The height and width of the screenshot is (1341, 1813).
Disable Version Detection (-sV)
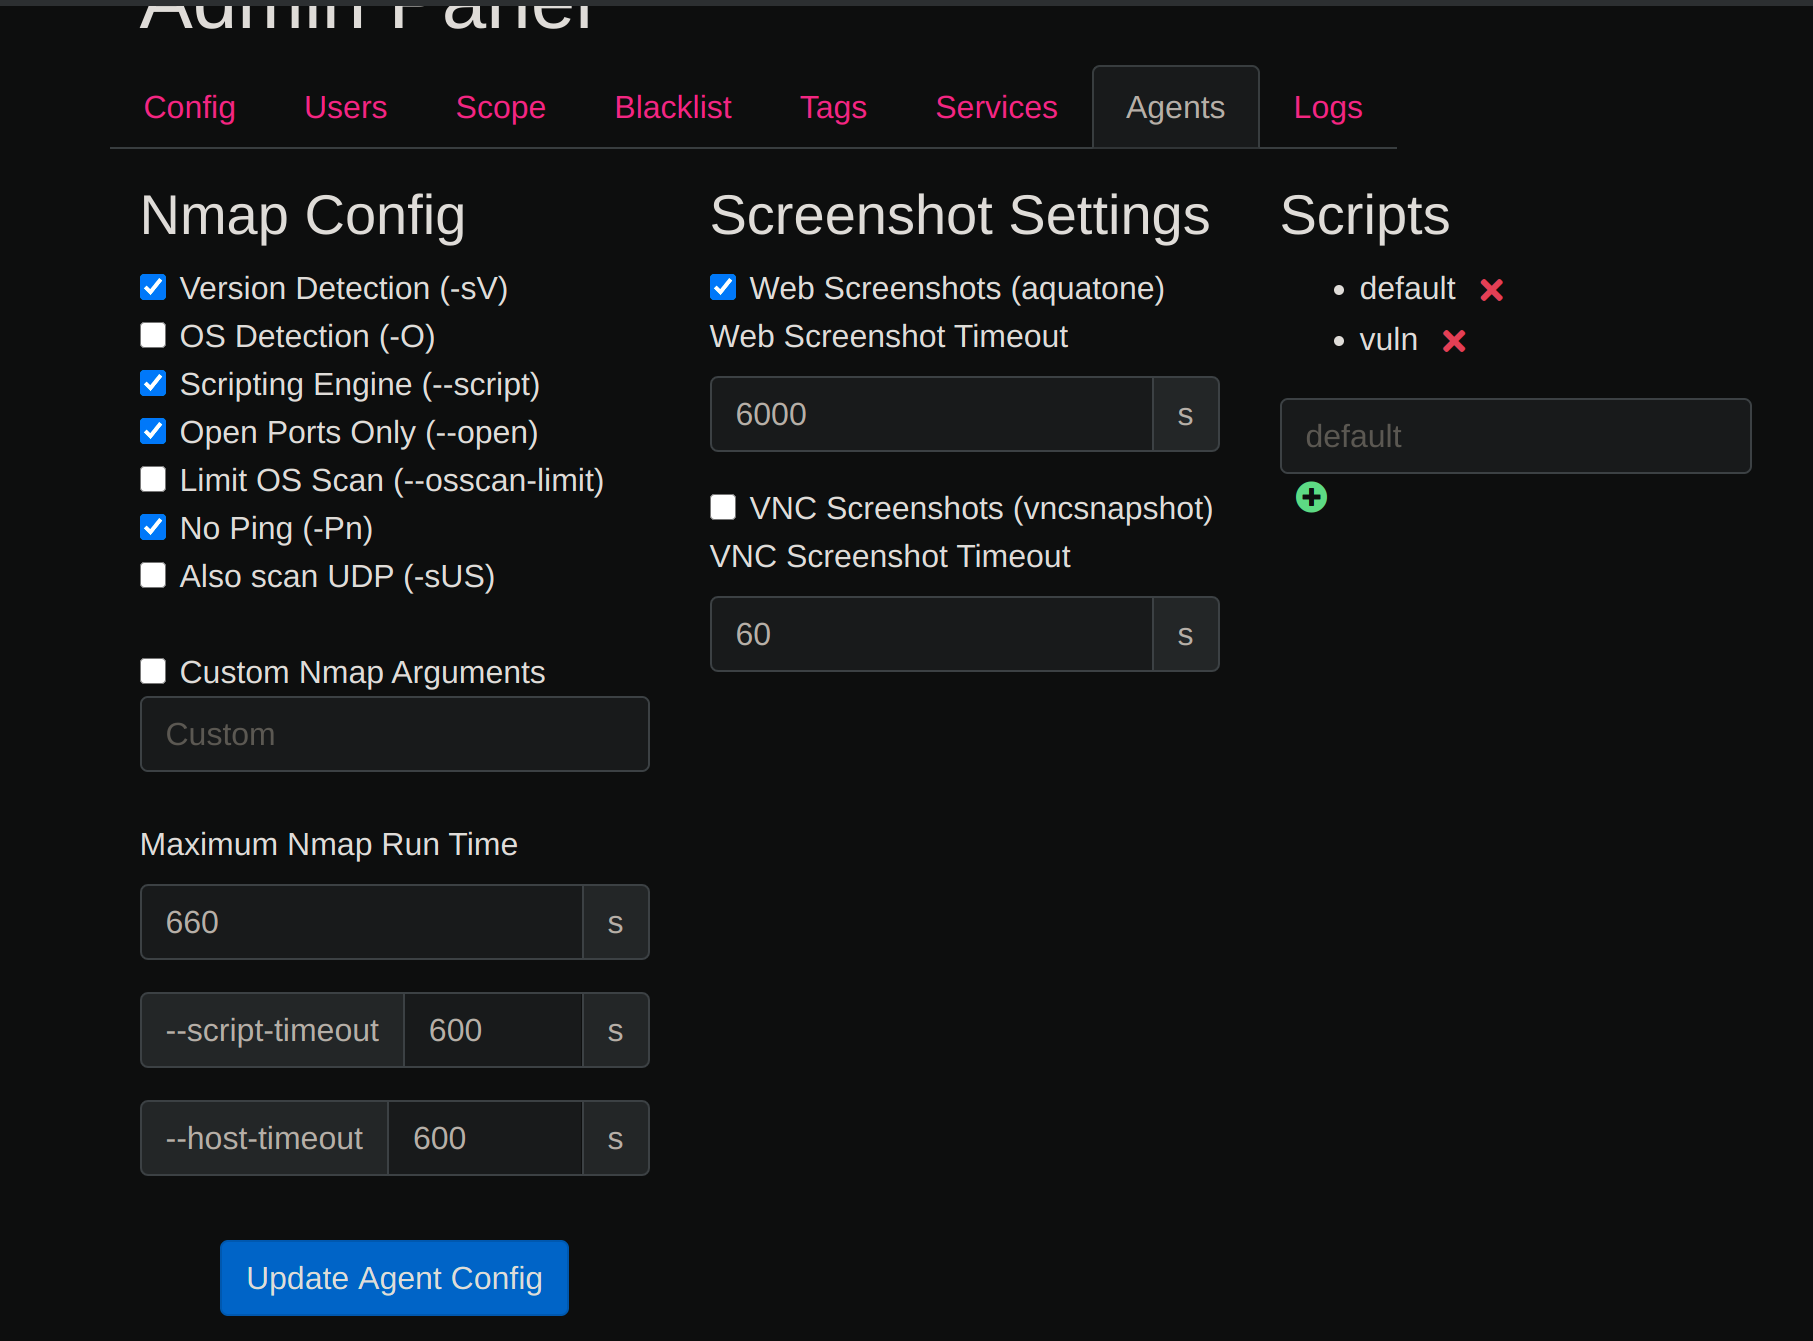pyautogui.click(x=152, y=287)
